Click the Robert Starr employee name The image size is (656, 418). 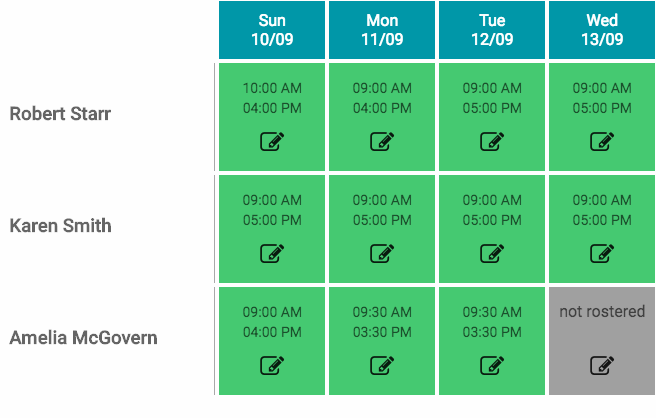pos(60,114)
